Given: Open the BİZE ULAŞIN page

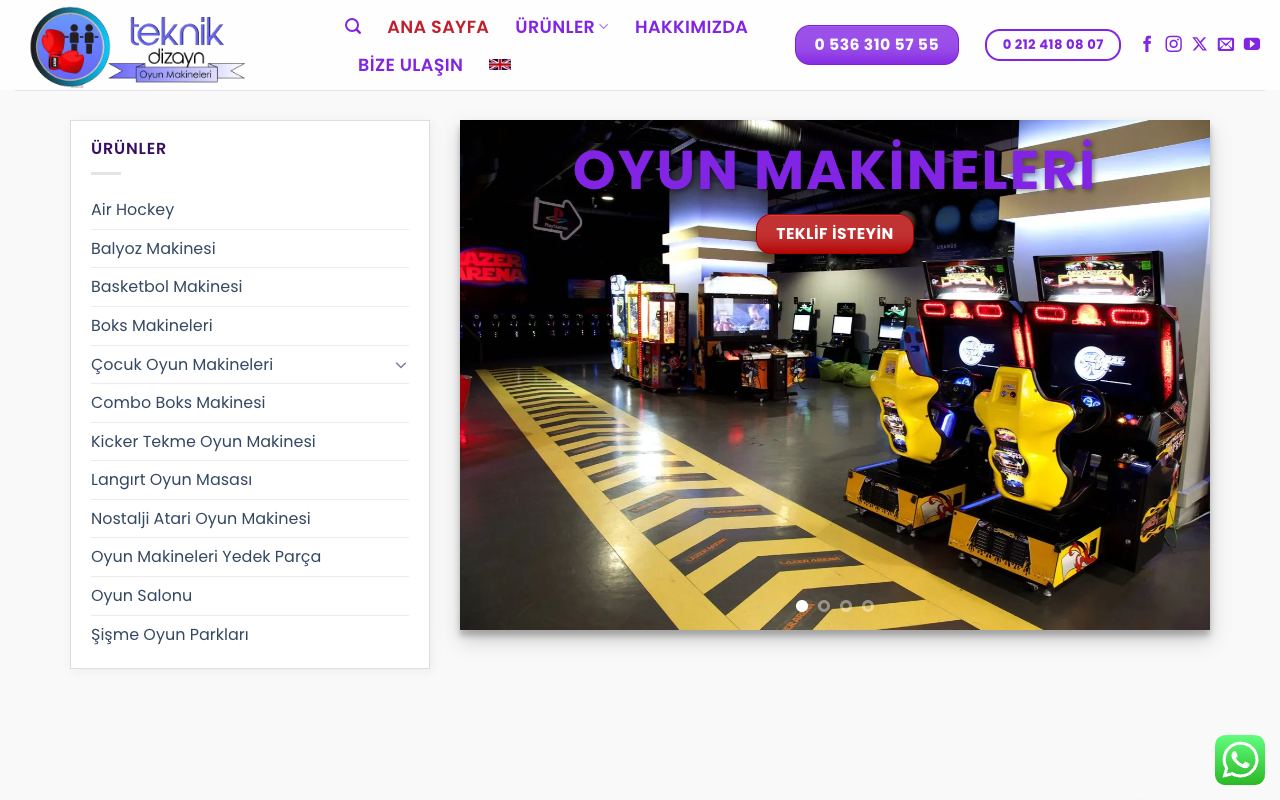Looking at the screenshot, I should tap(410, 65).
